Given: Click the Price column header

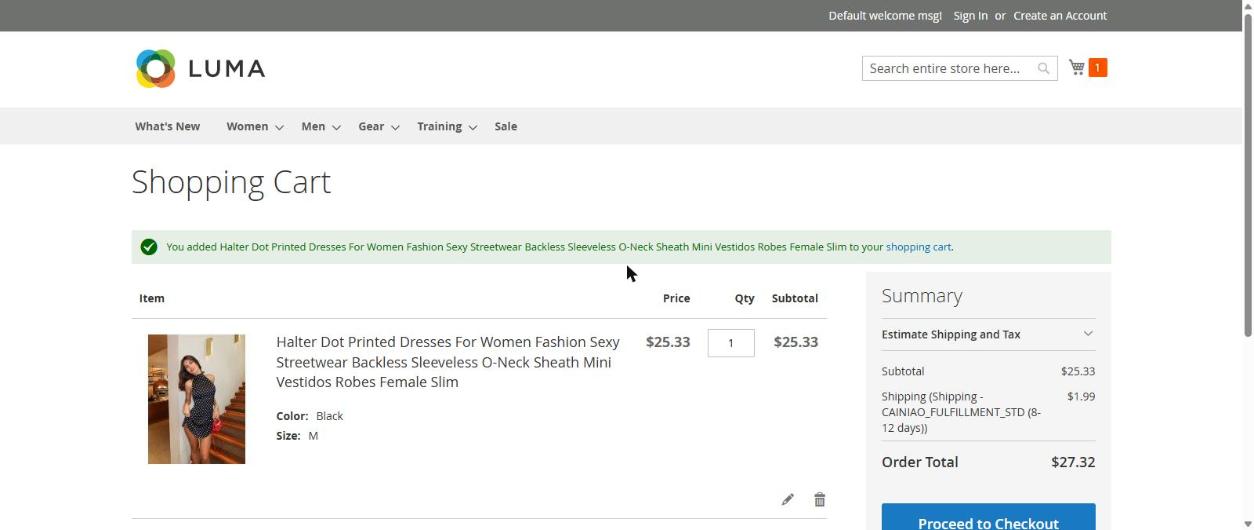Looking at the screenshot, I should tap(676, 298).
